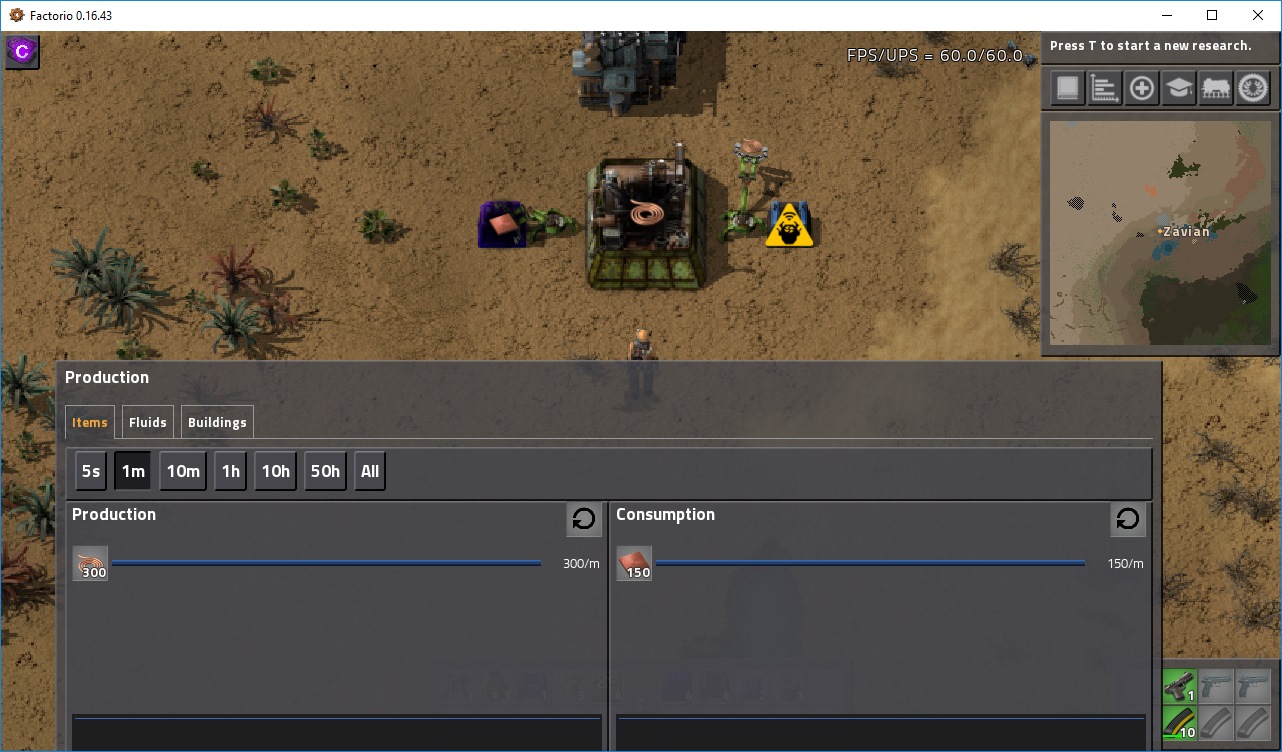Click the circled plus bonuses icon
This screenshot has width=1282, height=752.
coord(1142,89)
